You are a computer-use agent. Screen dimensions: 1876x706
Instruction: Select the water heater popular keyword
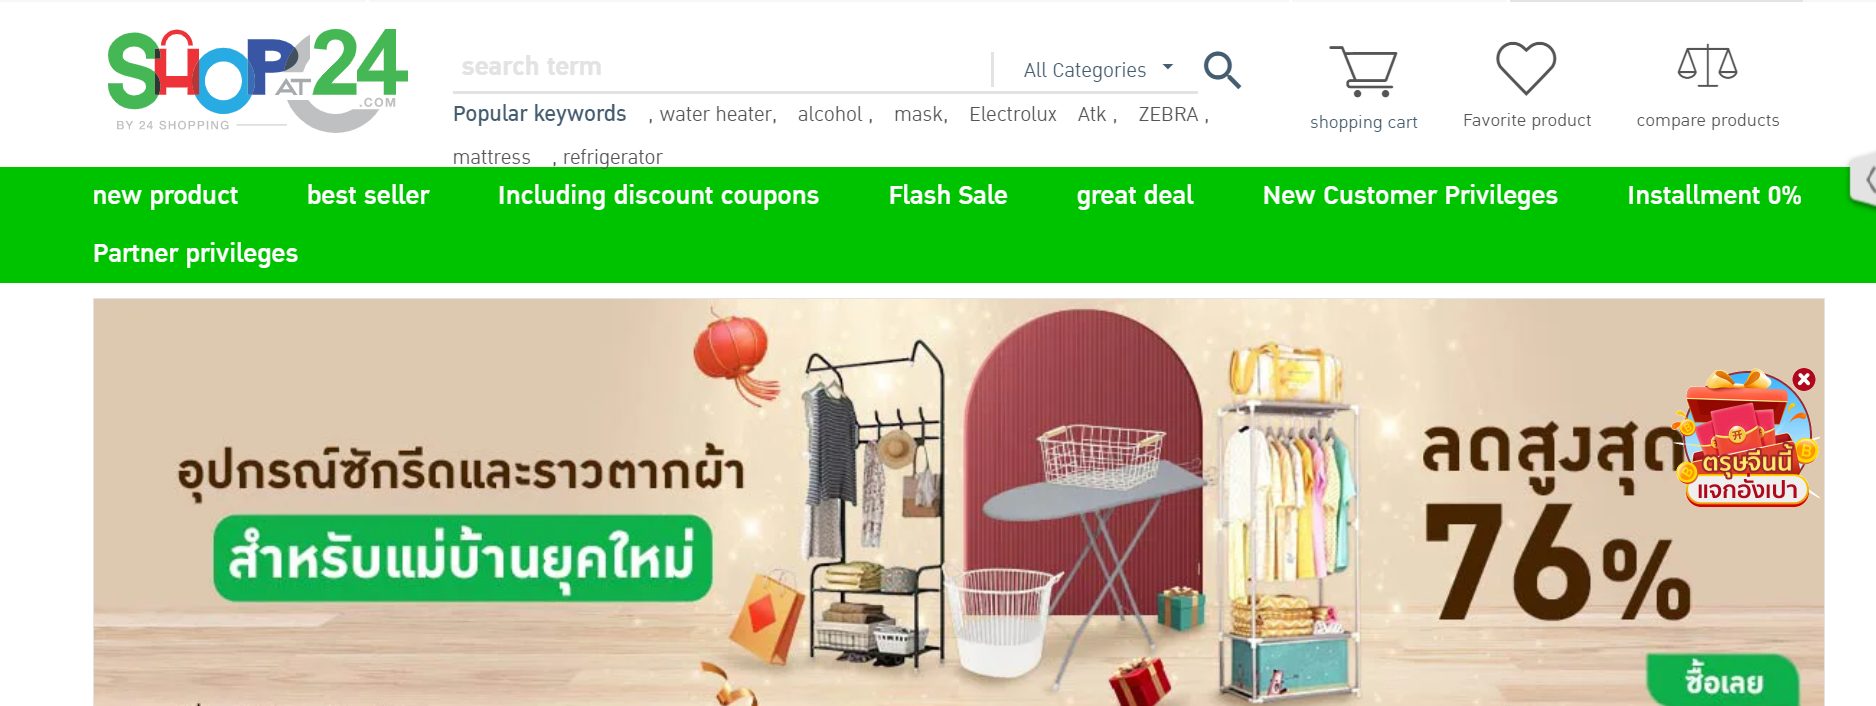point(717,114)
